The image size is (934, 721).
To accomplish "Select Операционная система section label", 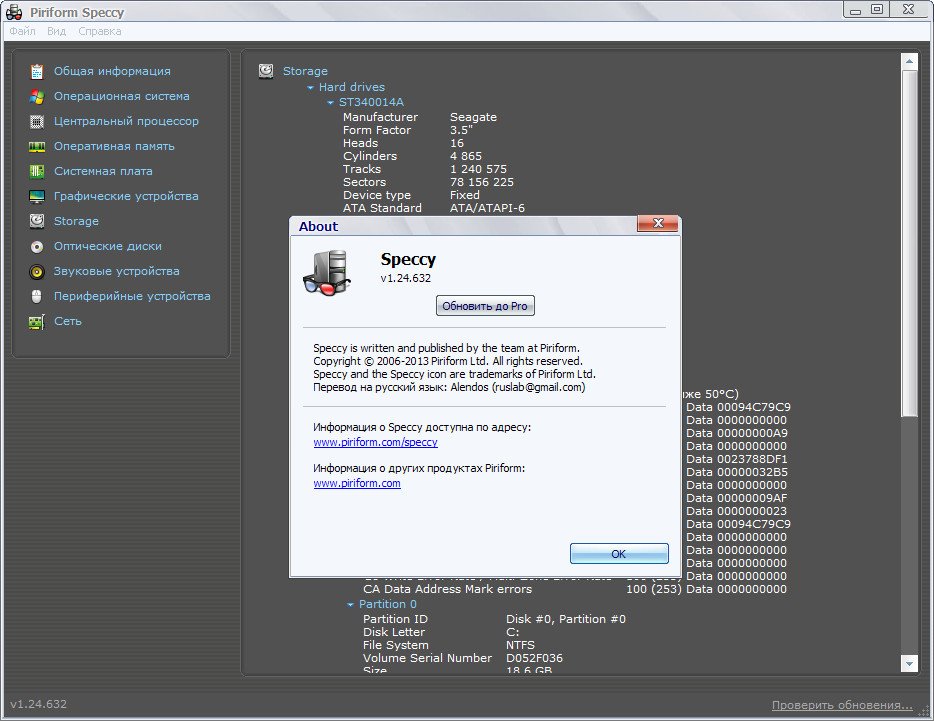I will [x=122, y=96].
